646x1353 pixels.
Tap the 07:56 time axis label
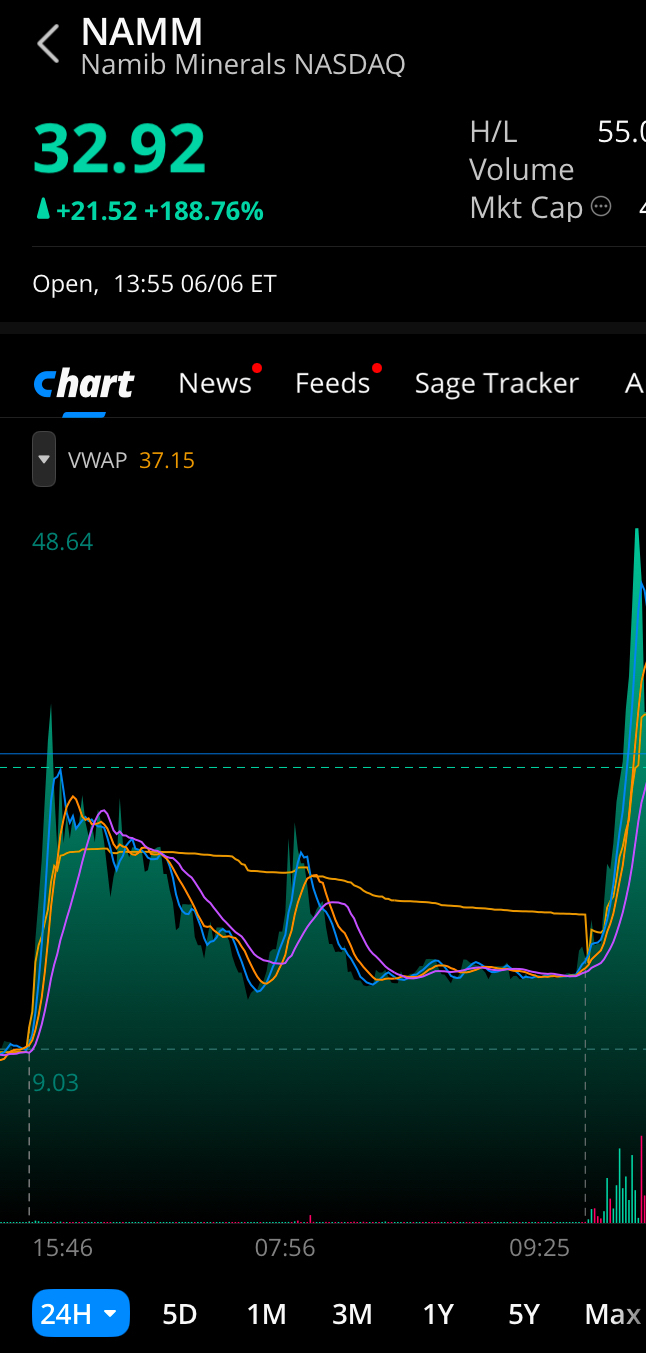285,1247
